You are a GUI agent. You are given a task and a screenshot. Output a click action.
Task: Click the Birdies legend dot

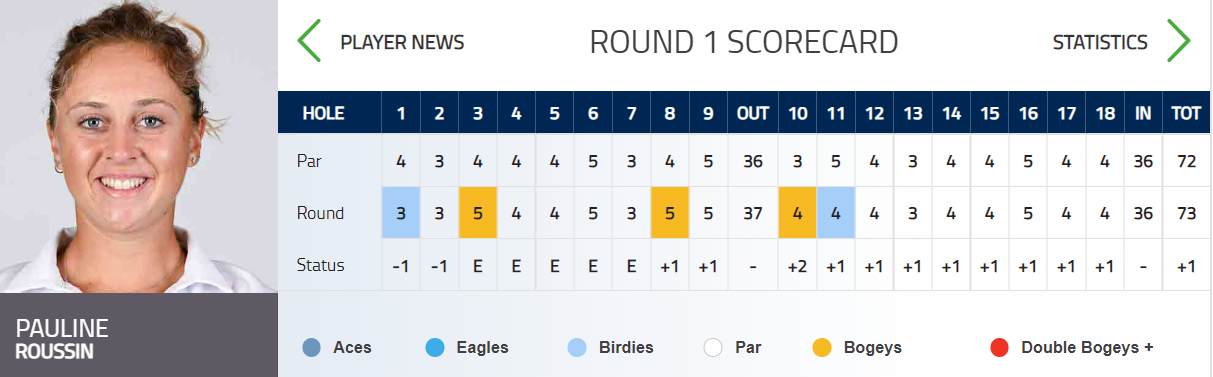(x=576, y=348)
